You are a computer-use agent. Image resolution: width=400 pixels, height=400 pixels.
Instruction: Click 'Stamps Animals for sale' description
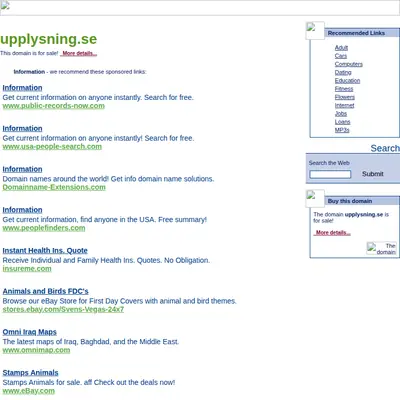click(89, 382)
